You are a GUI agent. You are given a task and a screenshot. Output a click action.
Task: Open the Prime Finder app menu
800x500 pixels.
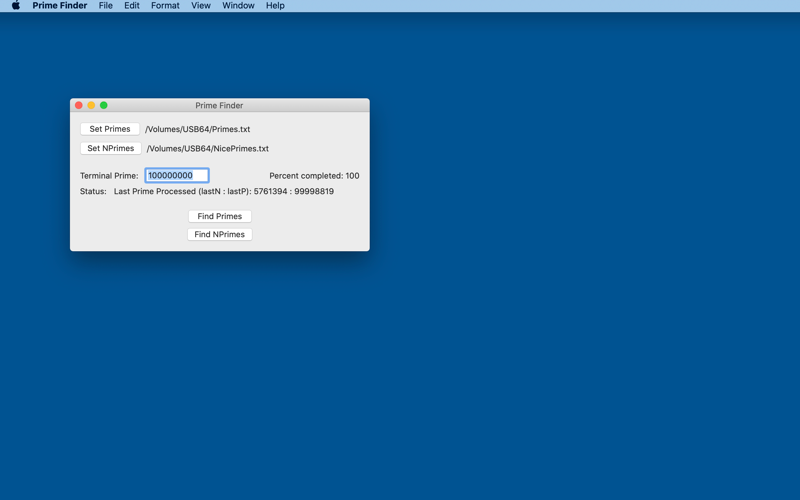pyautogui.click(x=60, y=6)
